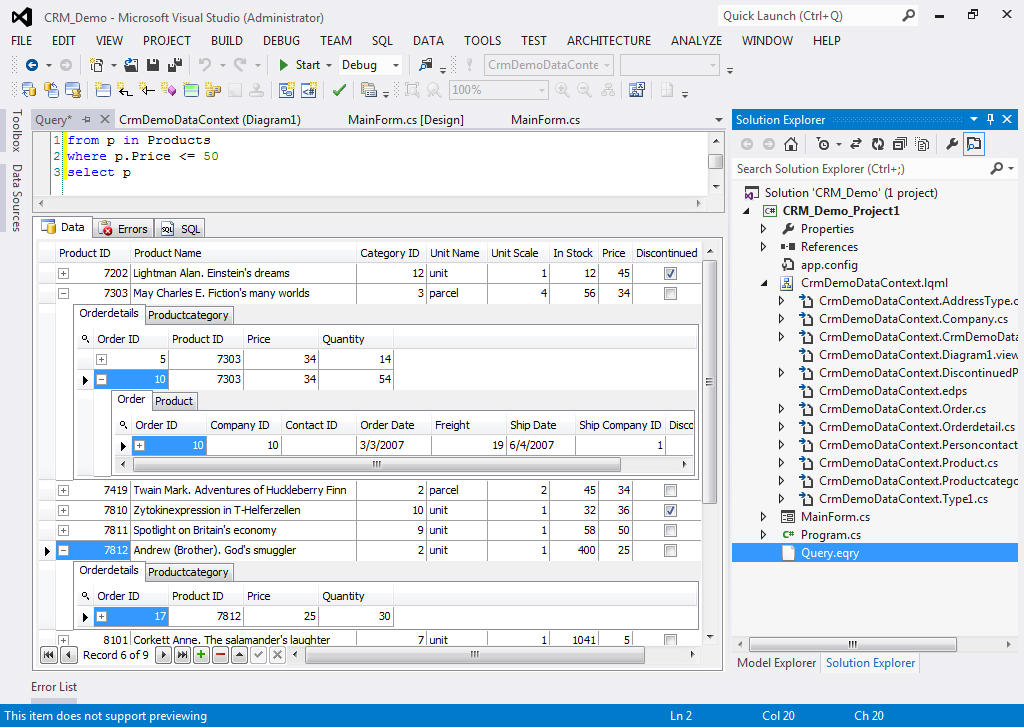Screen dimensions: 1024x728
Task: Expand order detail row with Order ID 5
Action: tap(101, 360)
